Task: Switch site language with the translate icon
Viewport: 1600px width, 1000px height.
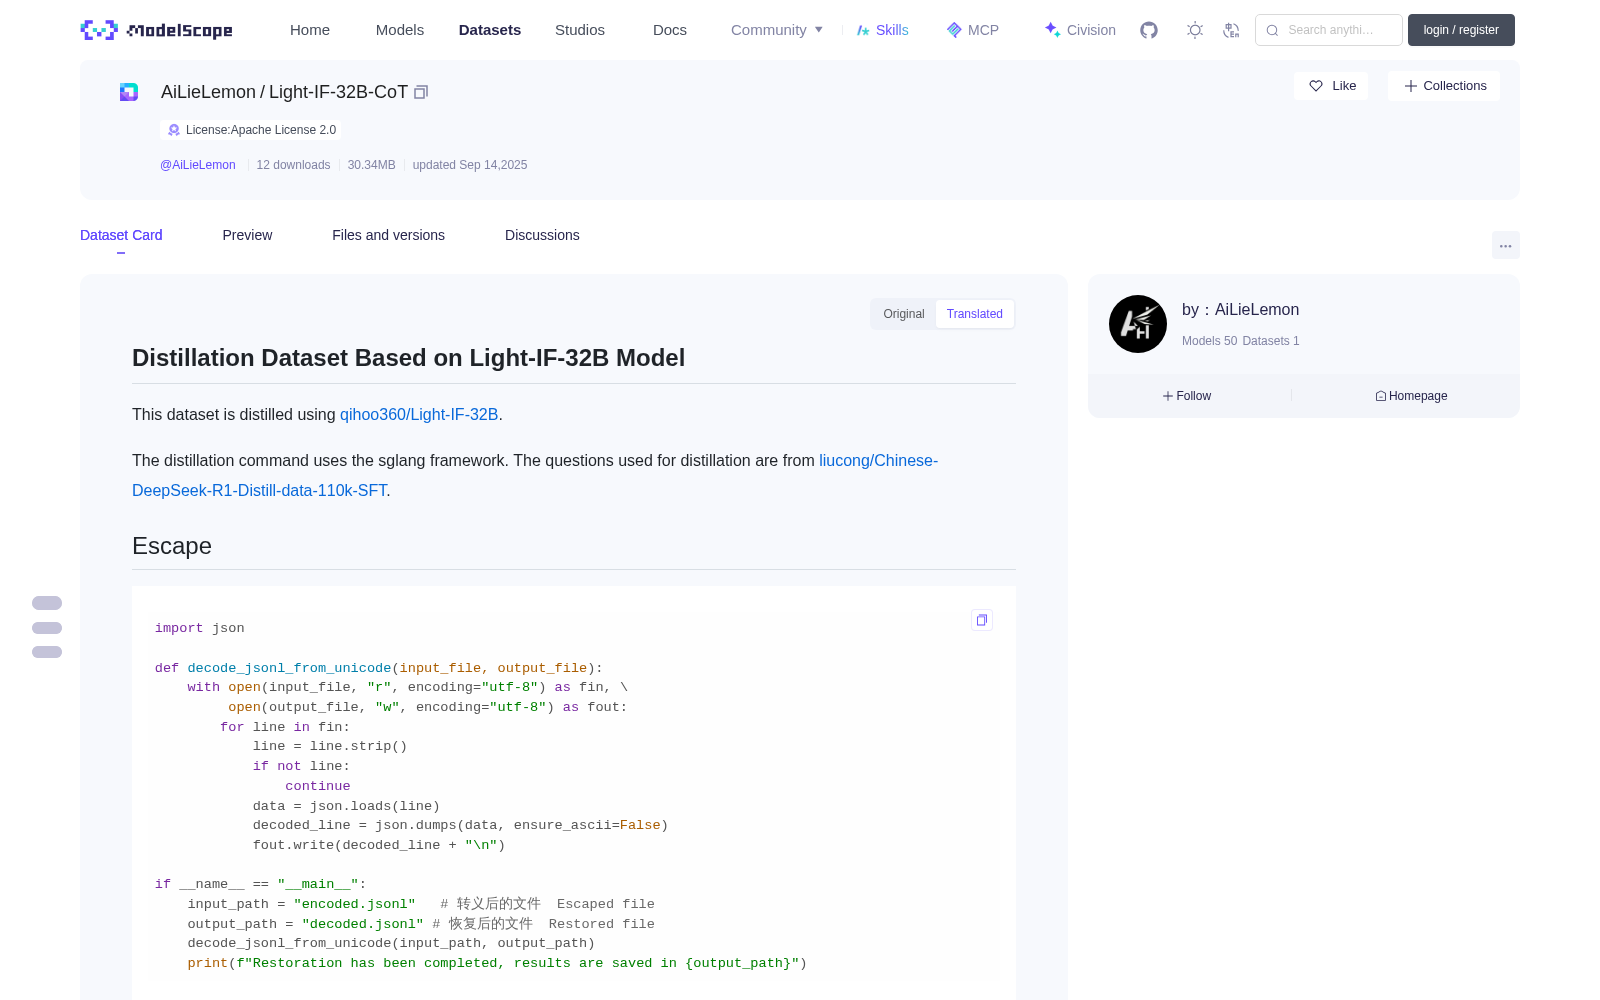Action: [1231, 30]
